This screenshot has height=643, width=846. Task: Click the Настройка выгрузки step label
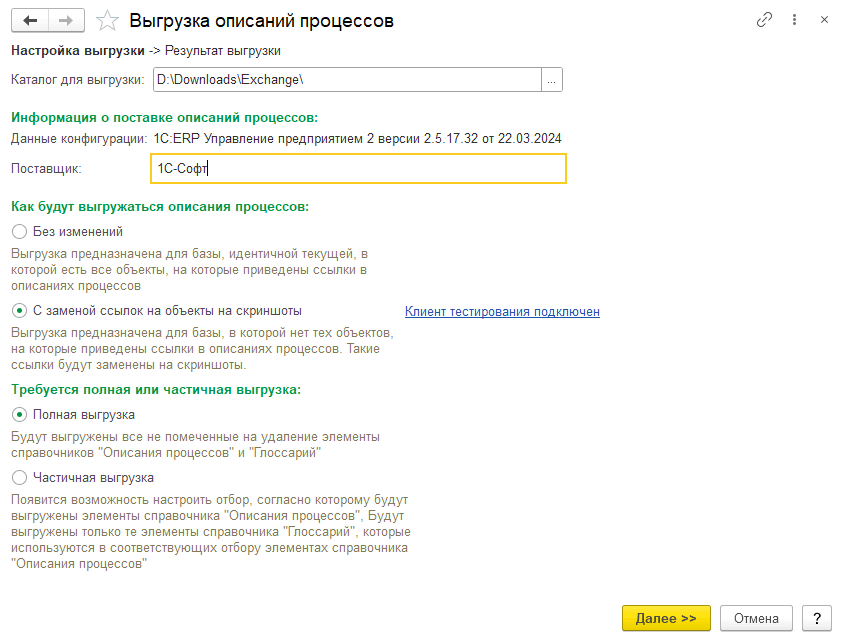(78, 51)
